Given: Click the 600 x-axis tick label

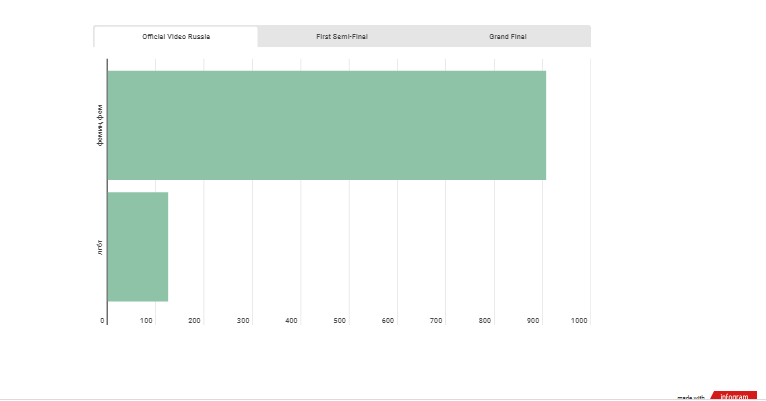Looking at the screenshot, I should [389, 321].
